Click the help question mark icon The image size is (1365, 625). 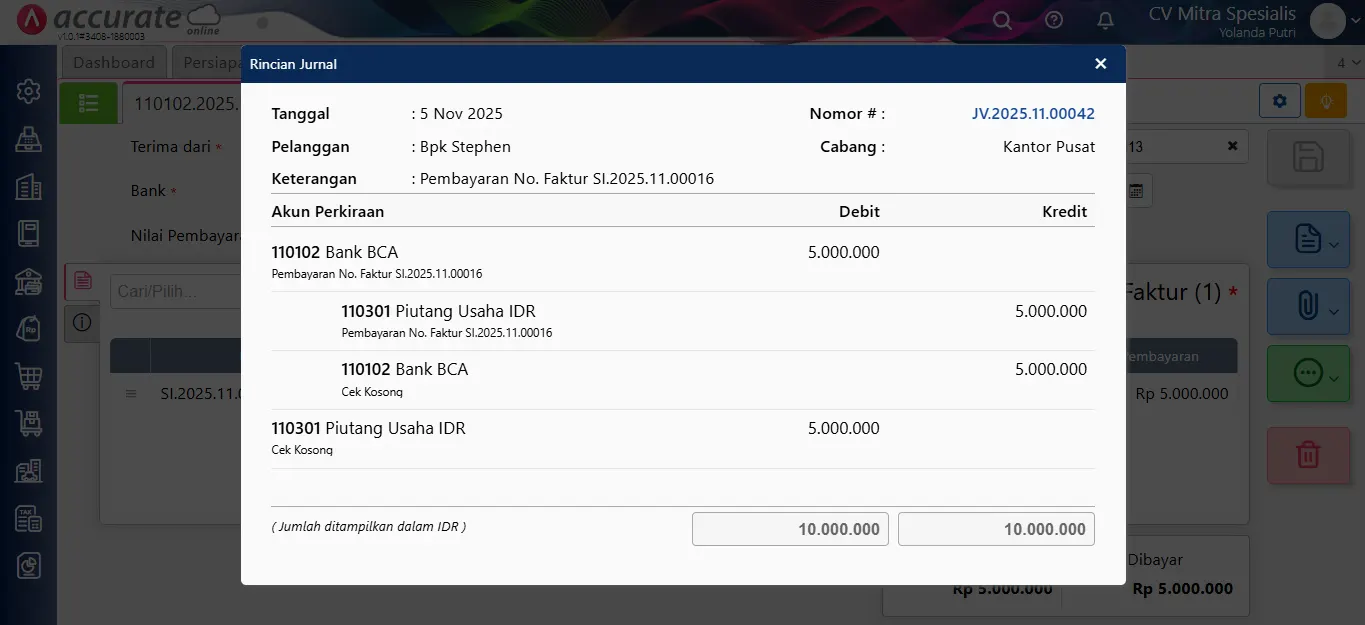[1054, 20]
